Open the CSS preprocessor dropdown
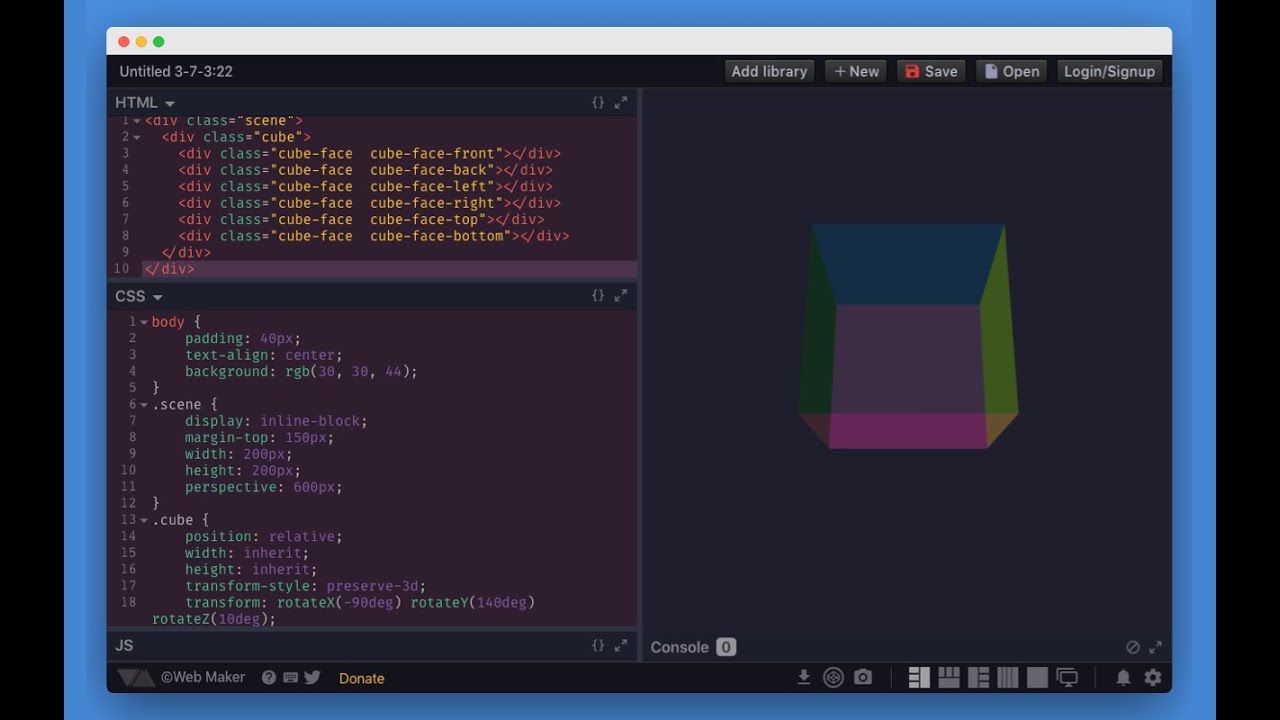Viewport: 1280px width, 720px height. coord(139,296)
